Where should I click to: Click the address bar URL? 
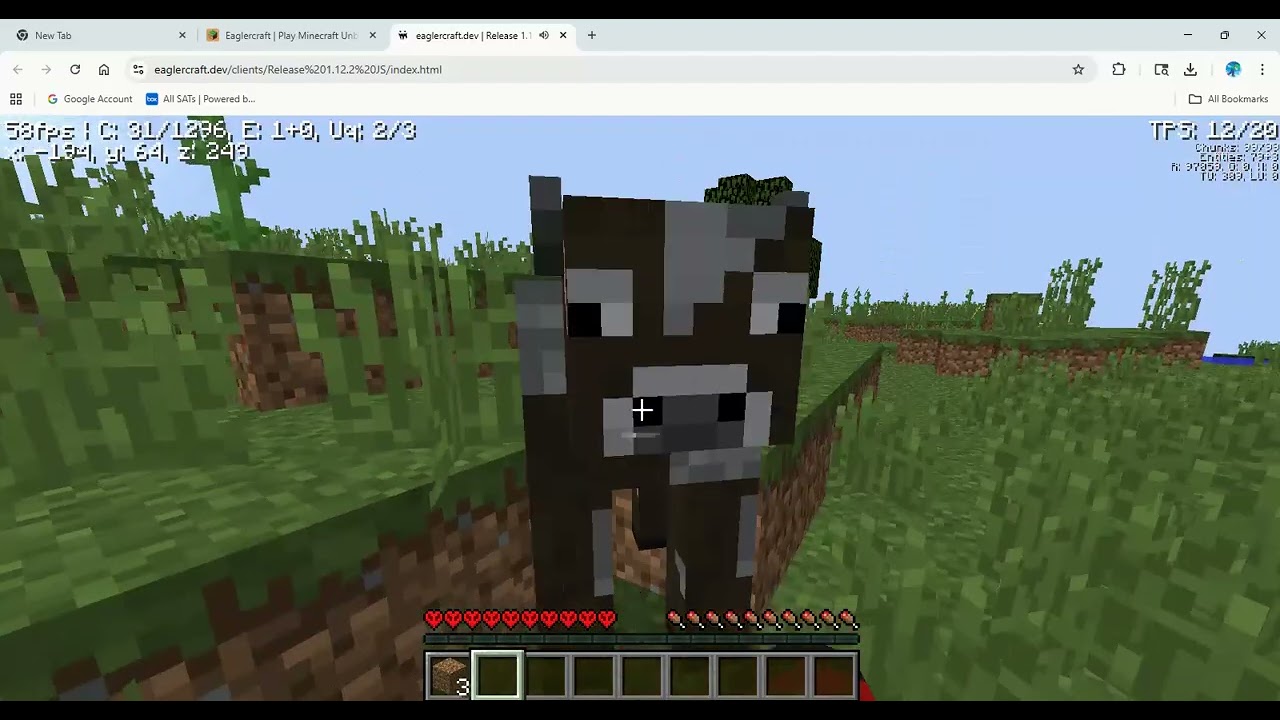tap(298, 69)
